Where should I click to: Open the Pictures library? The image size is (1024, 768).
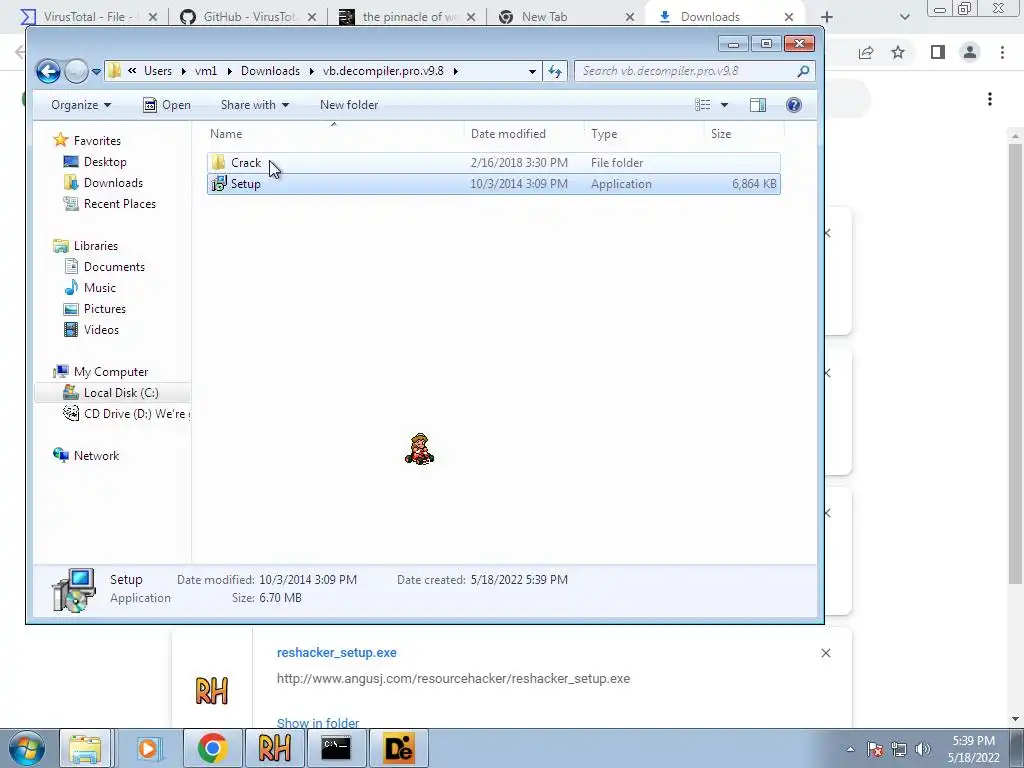pos(104,309)
